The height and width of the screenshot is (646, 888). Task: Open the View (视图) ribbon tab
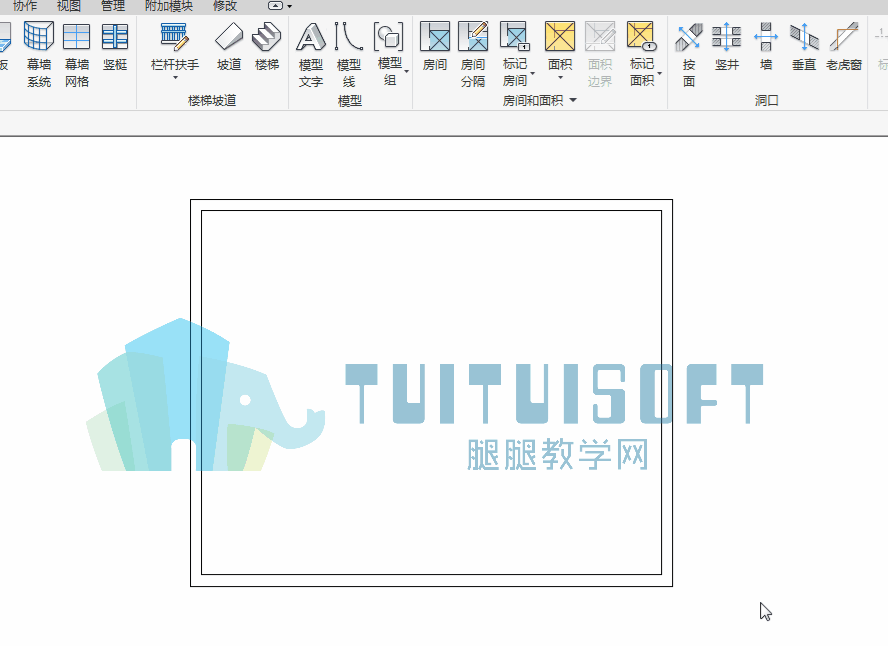click(x=69, y=6)
